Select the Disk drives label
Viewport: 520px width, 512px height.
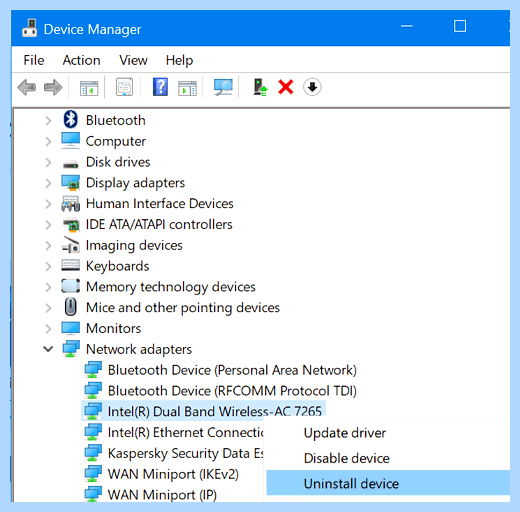(x=118, y=162)
